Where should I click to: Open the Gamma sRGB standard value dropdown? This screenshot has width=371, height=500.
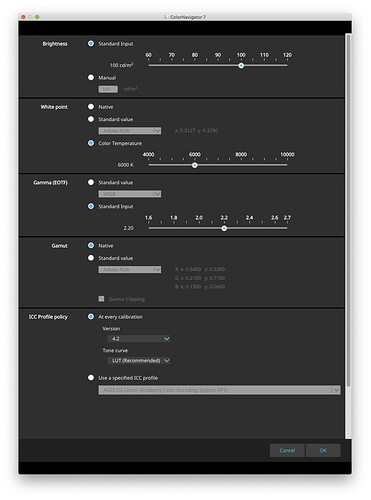tap(130, 194)
